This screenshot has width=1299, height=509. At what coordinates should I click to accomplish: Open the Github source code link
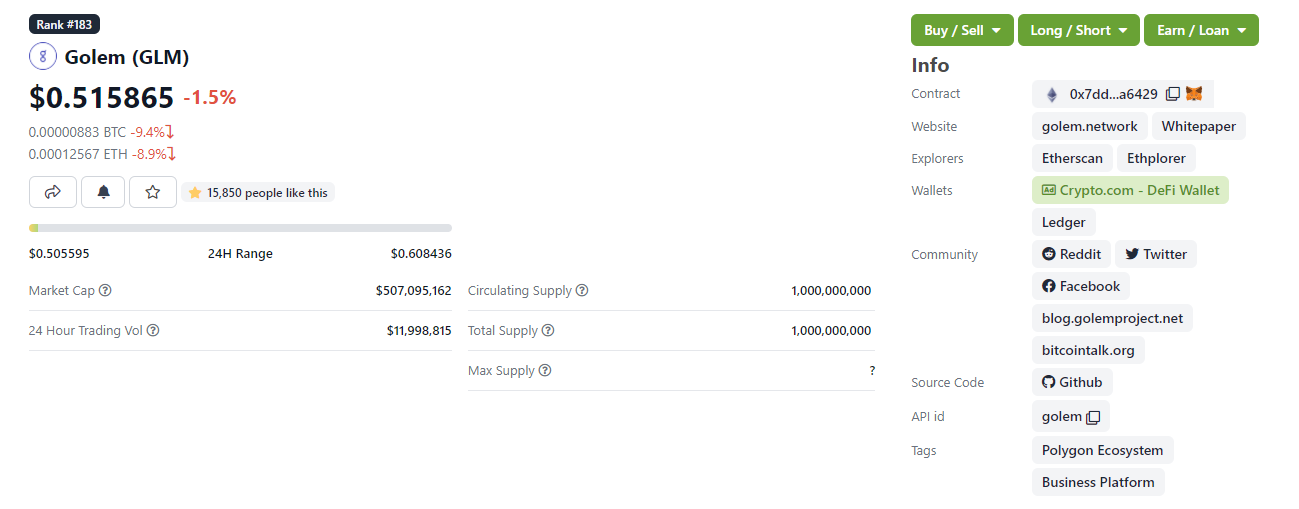[1072, 382]
